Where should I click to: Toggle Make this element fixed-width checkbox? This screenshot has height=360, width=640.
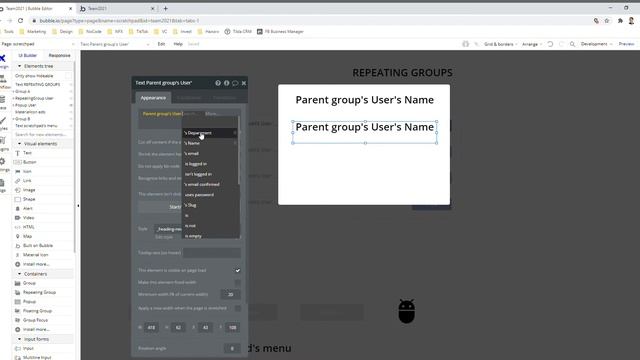[x=238, y=282]
